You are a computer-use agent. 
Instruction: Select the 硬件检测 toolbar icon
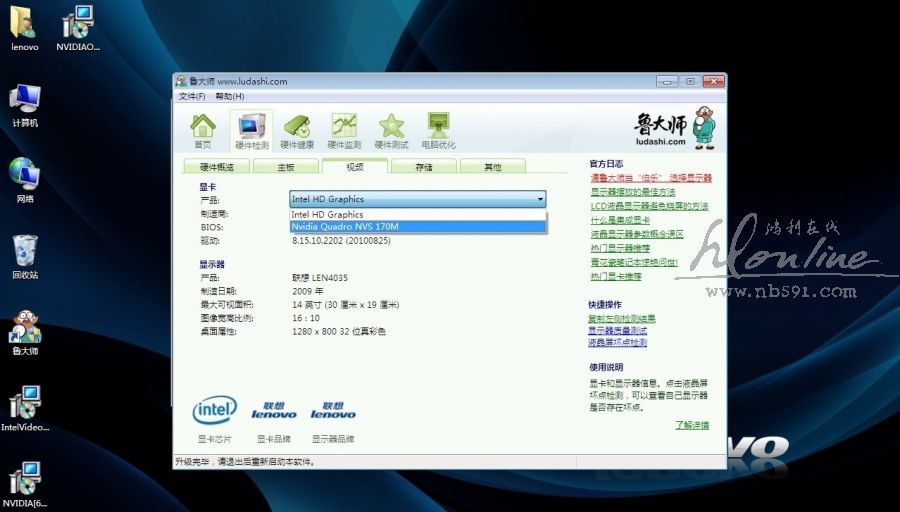point(251,131)
